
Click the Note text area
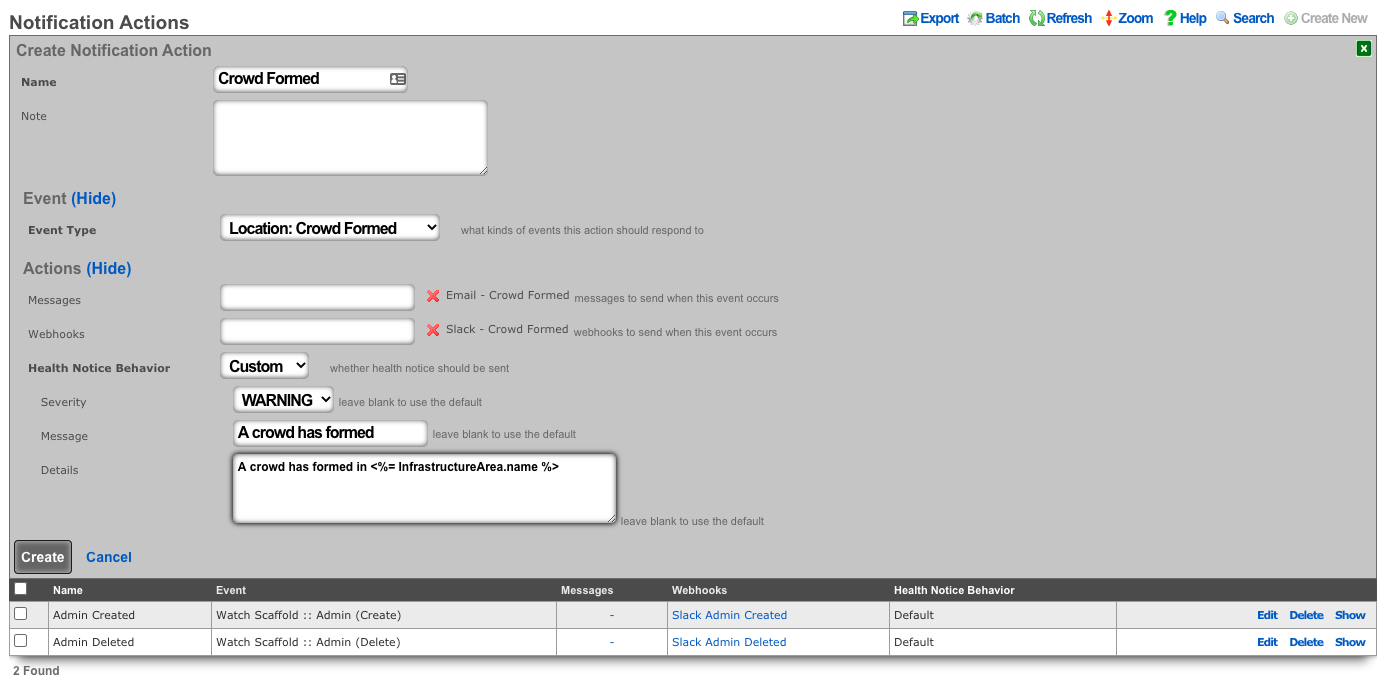(350, 138)
